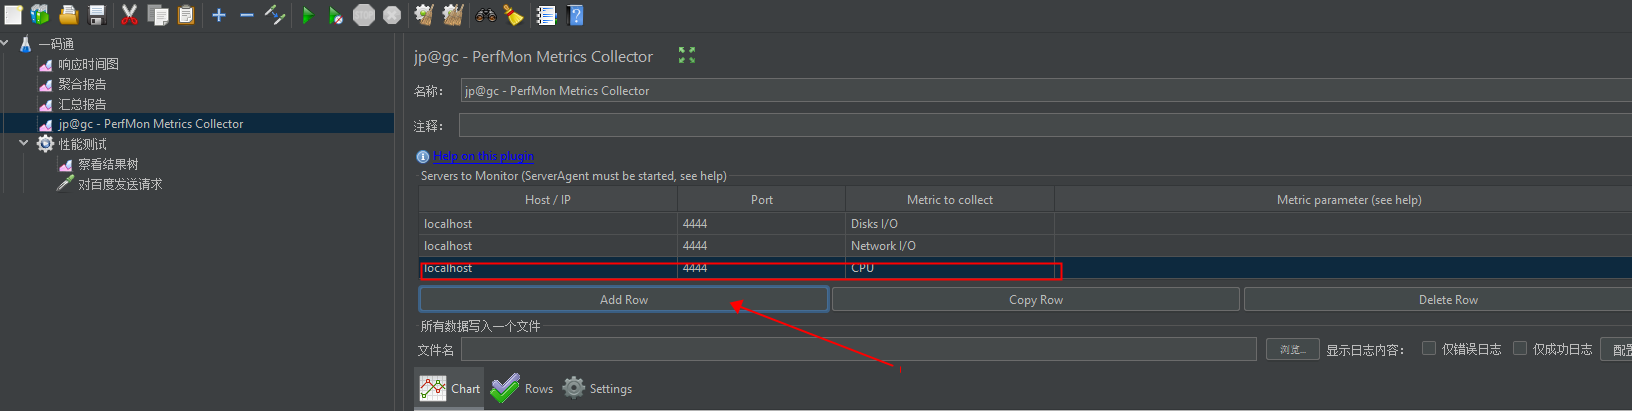Collapse the 性能测试 thread group node
Screen dimensions: 1632x411
click(x=24, y=143)
